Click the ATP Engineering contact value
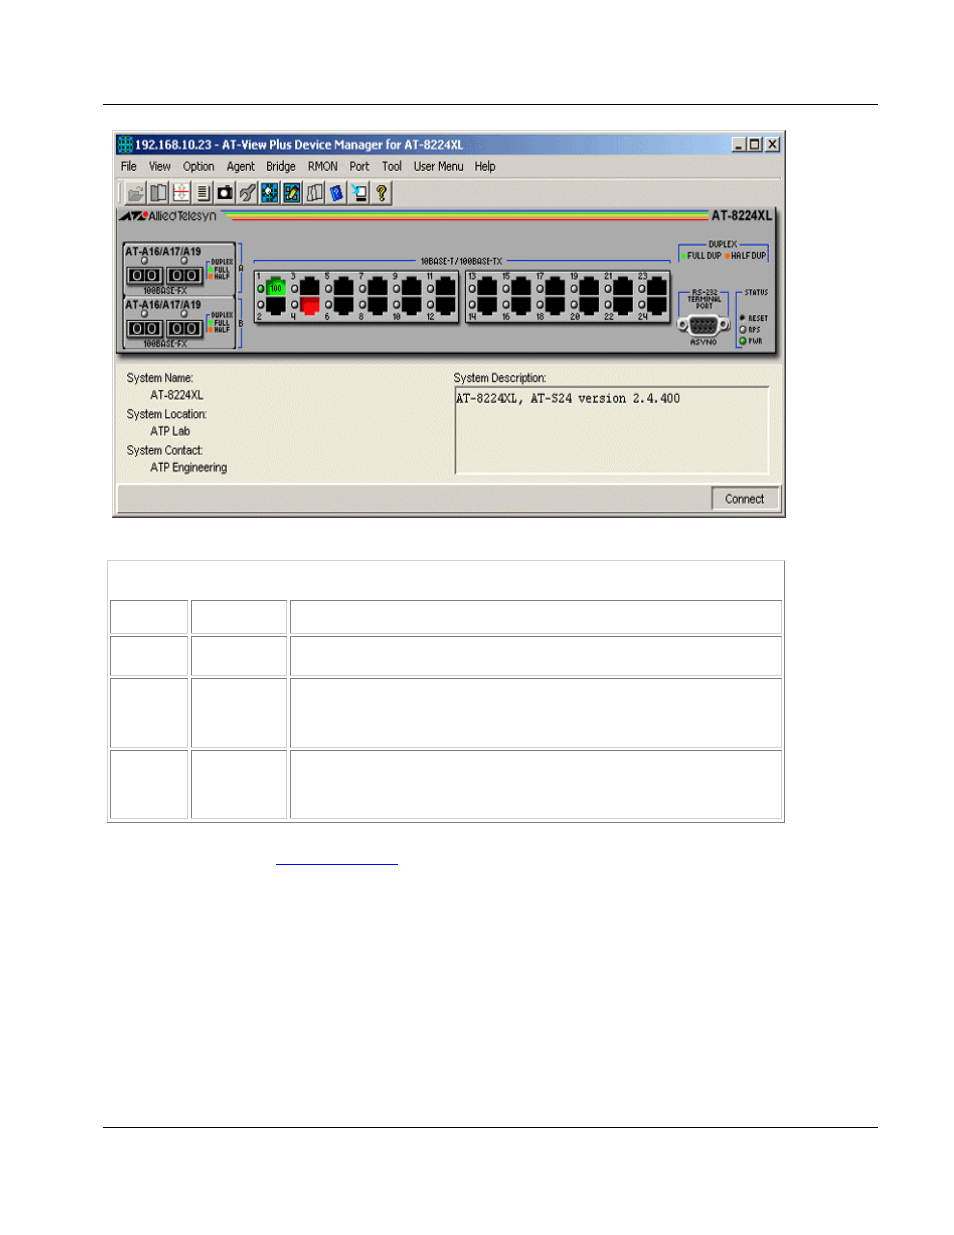This screenshot has width=954, height=1235. 189,468
